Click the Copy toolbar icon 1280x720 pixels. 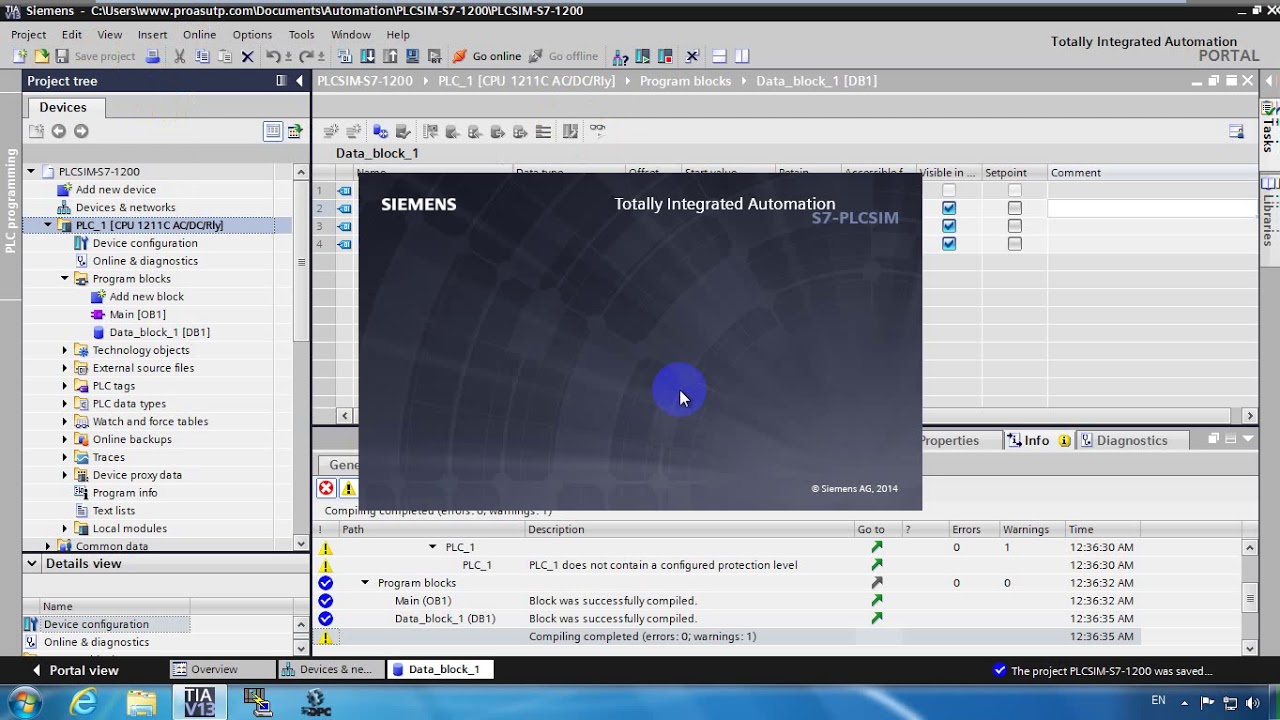(x=202, y=56)
